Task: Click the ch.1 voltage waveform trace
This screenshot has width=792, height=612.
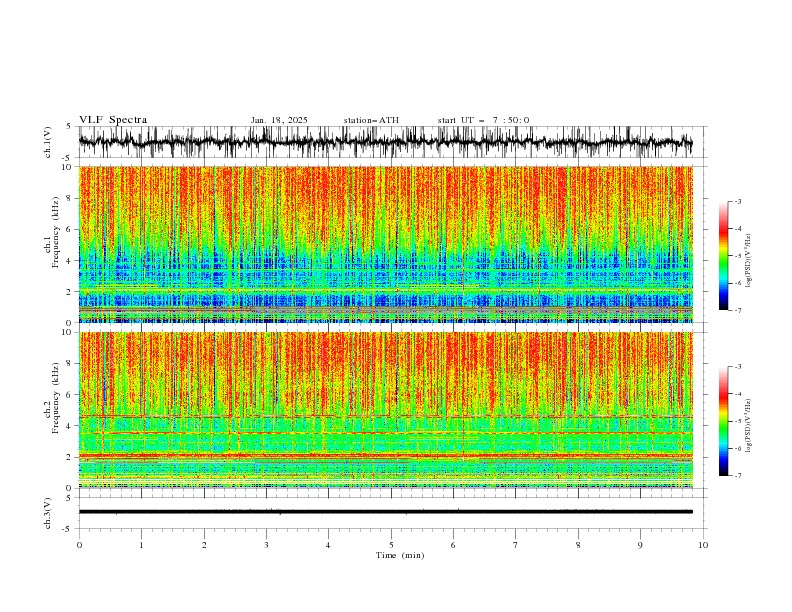Action: click(385, 142)
